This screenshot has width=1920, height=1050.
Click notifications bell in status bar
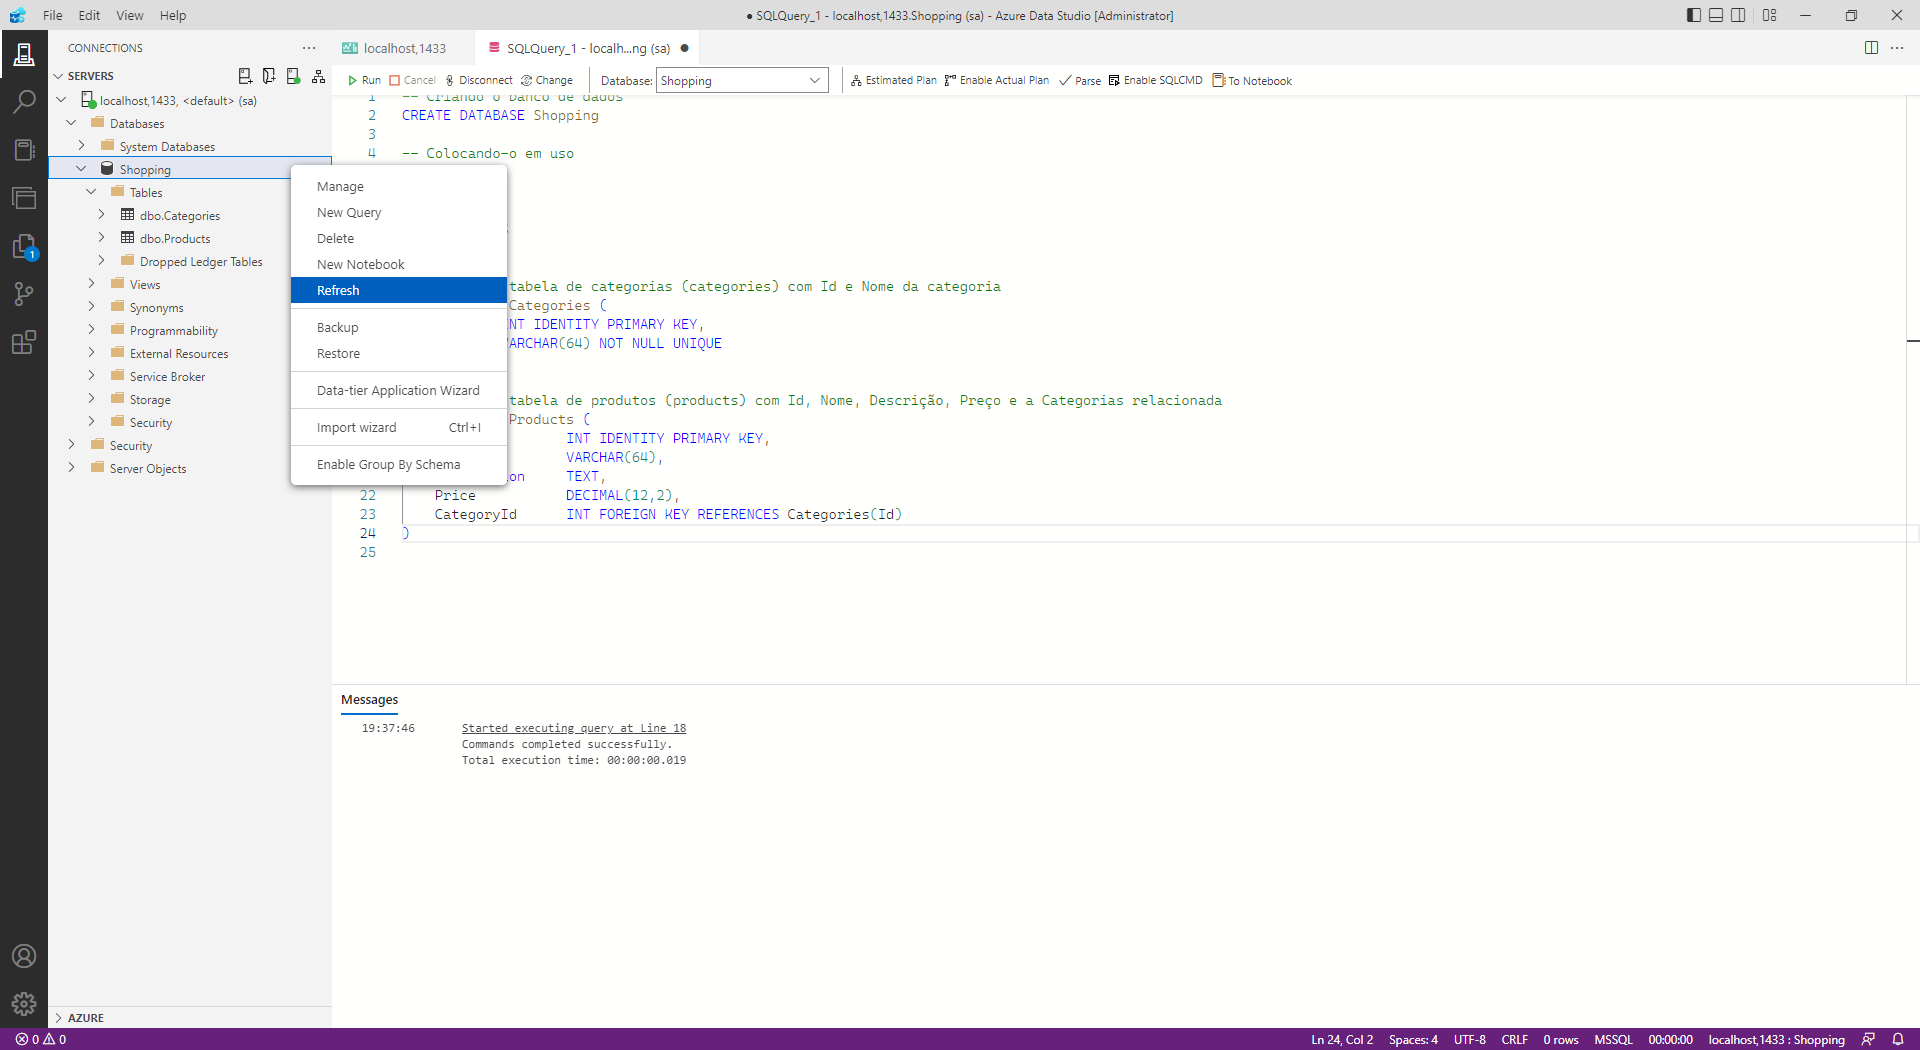[1898, 1039]
